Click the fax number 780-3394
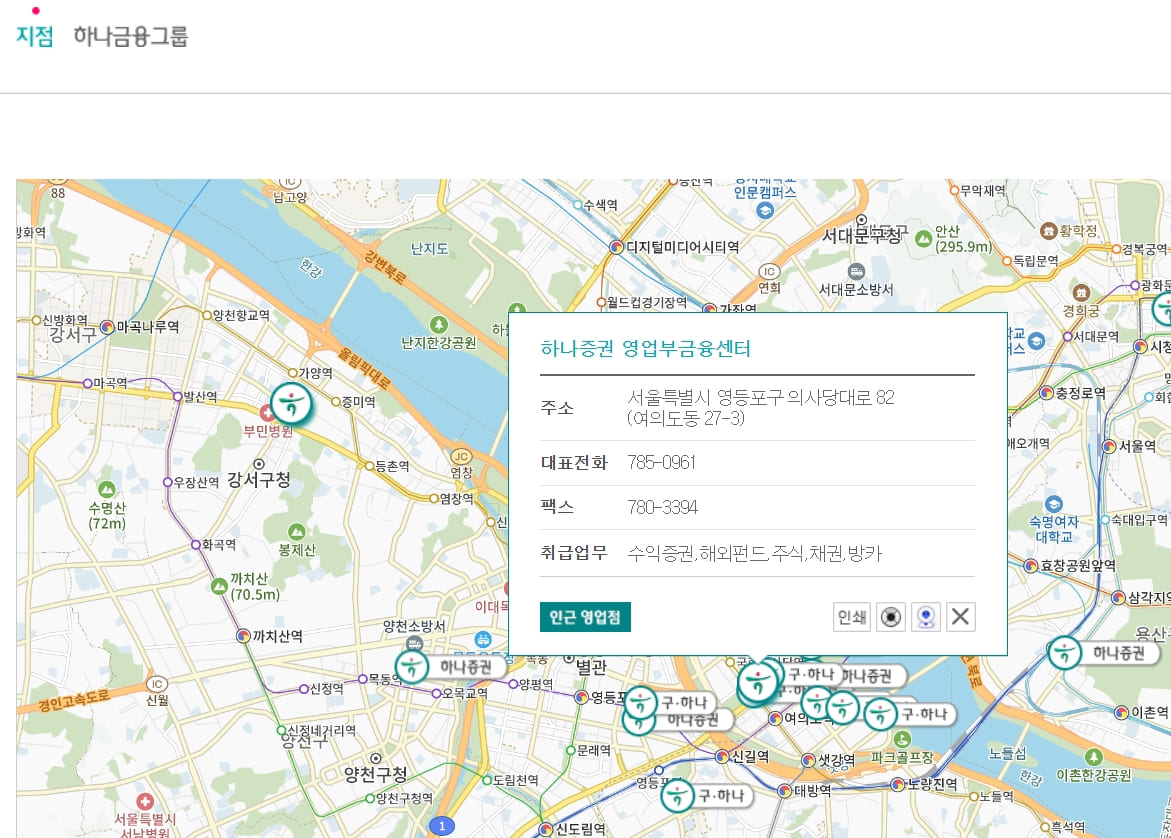Screen dimensions: 1171x838 (662, 508)
